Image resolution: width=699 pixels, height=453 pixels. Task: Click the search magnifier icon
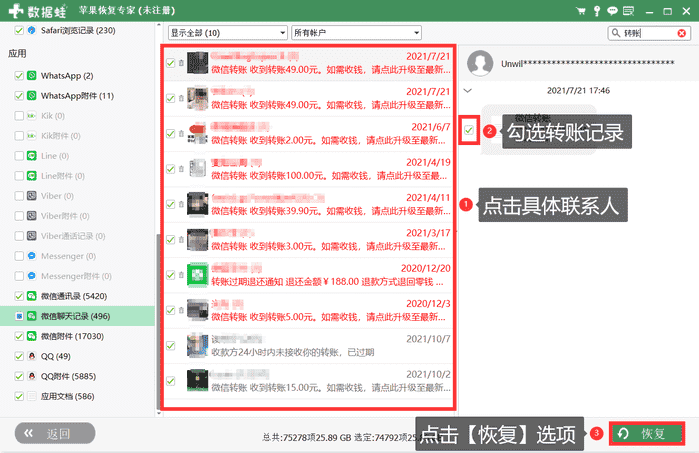(616, 33)
